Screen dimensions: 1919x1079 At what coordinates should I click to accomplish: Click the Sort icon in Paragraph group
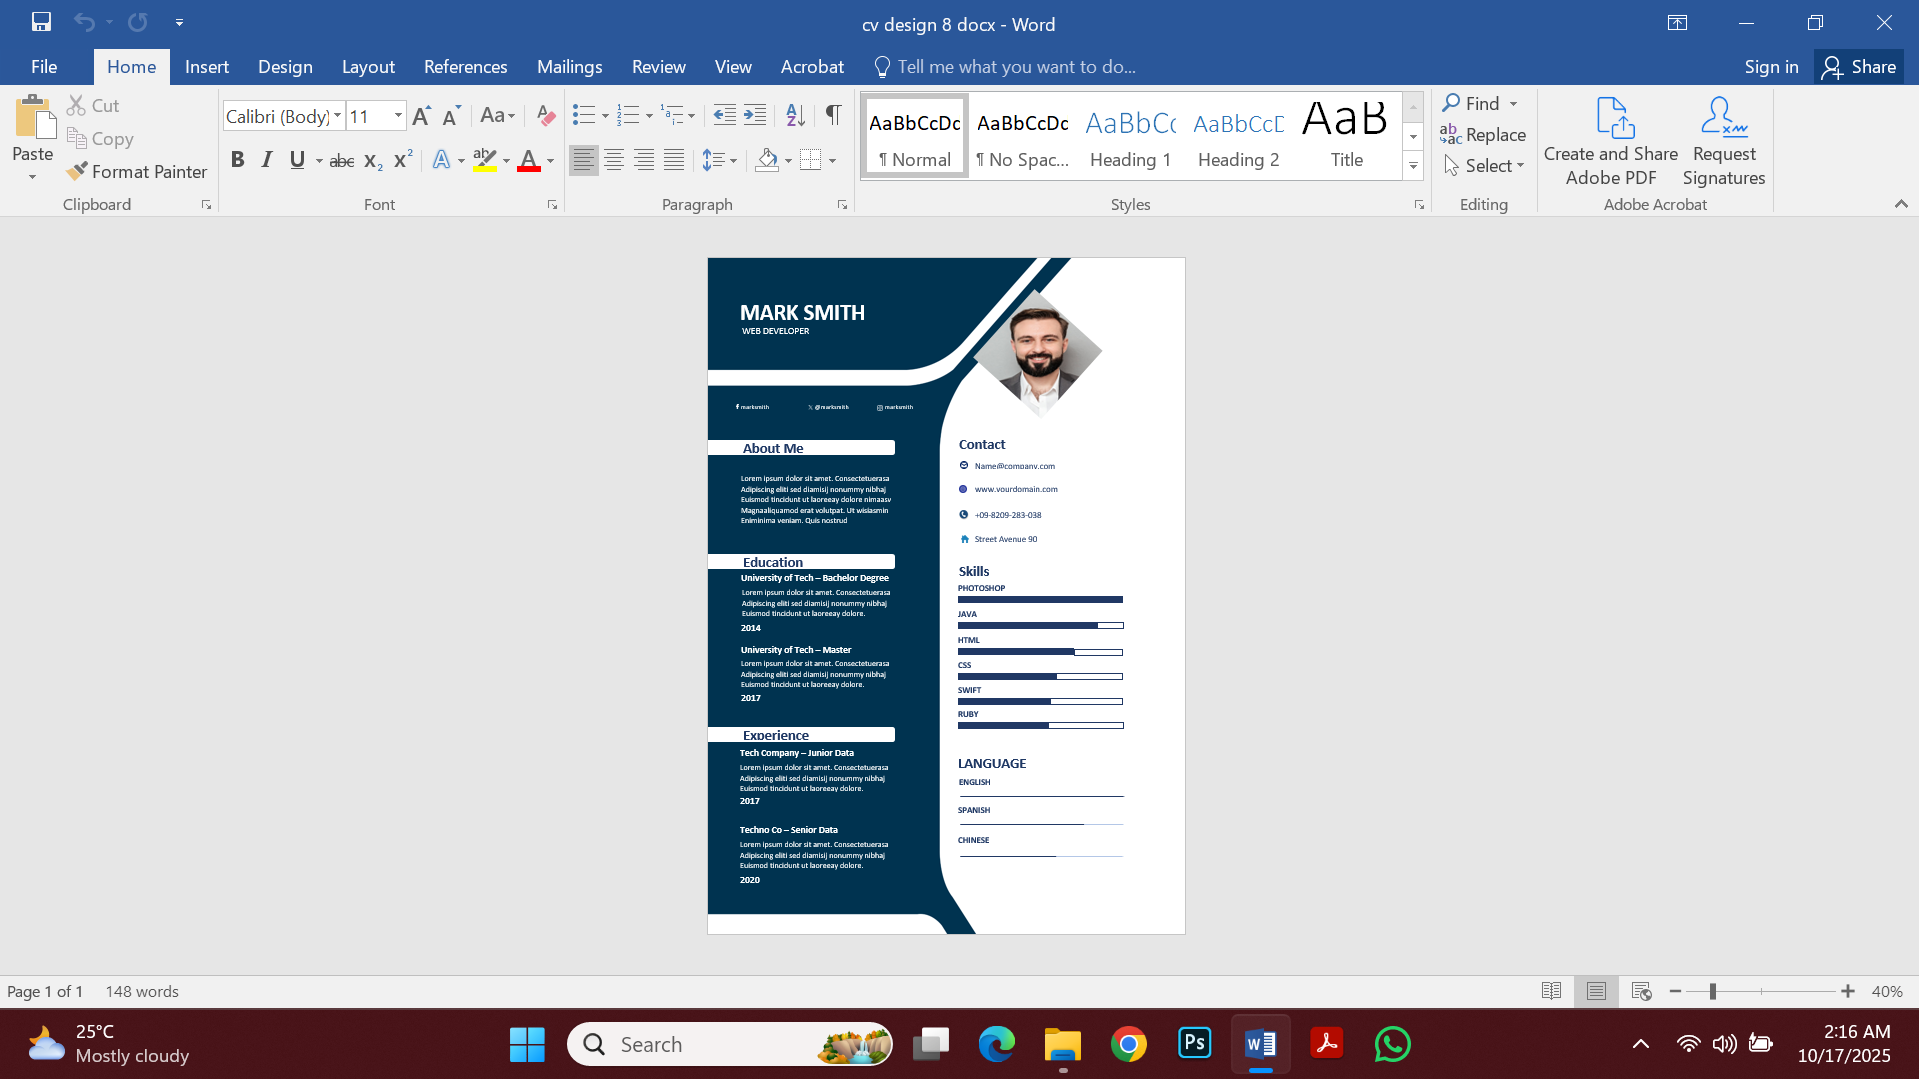pyautogui.click(x=795, y=115)
